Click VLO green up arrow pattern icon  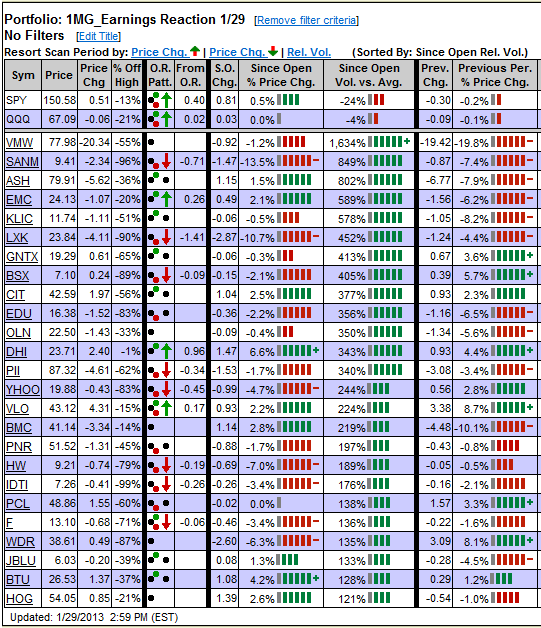click(x=167, y=408)
